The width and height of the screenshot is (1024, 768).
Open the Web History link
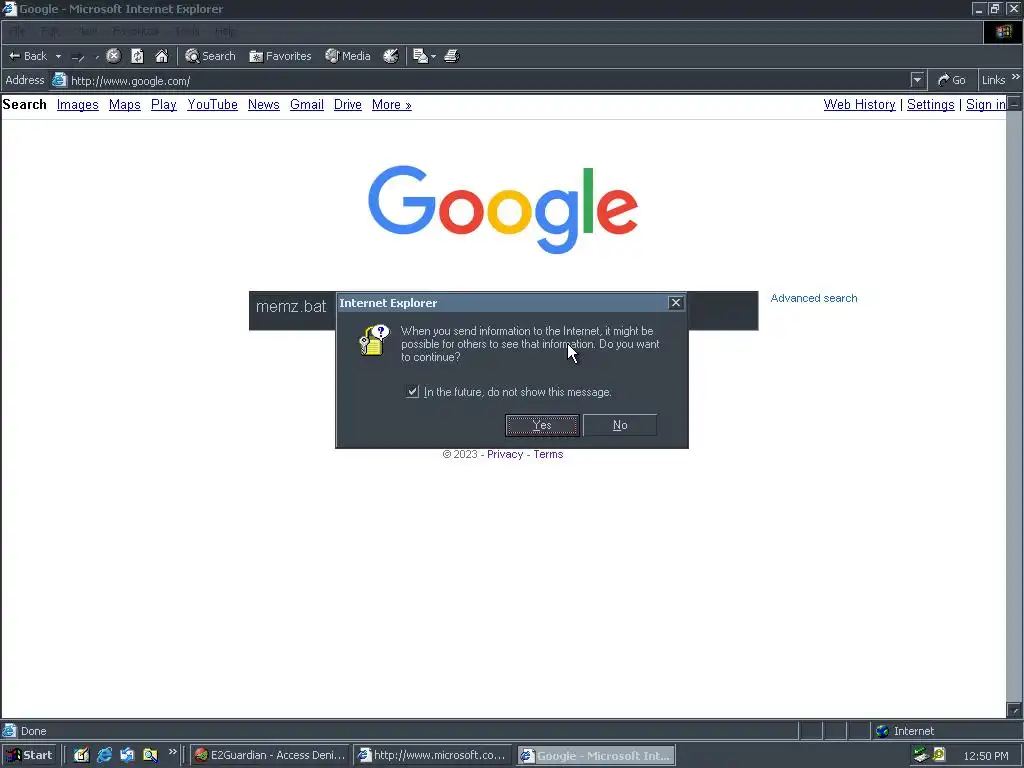[859, 104]
